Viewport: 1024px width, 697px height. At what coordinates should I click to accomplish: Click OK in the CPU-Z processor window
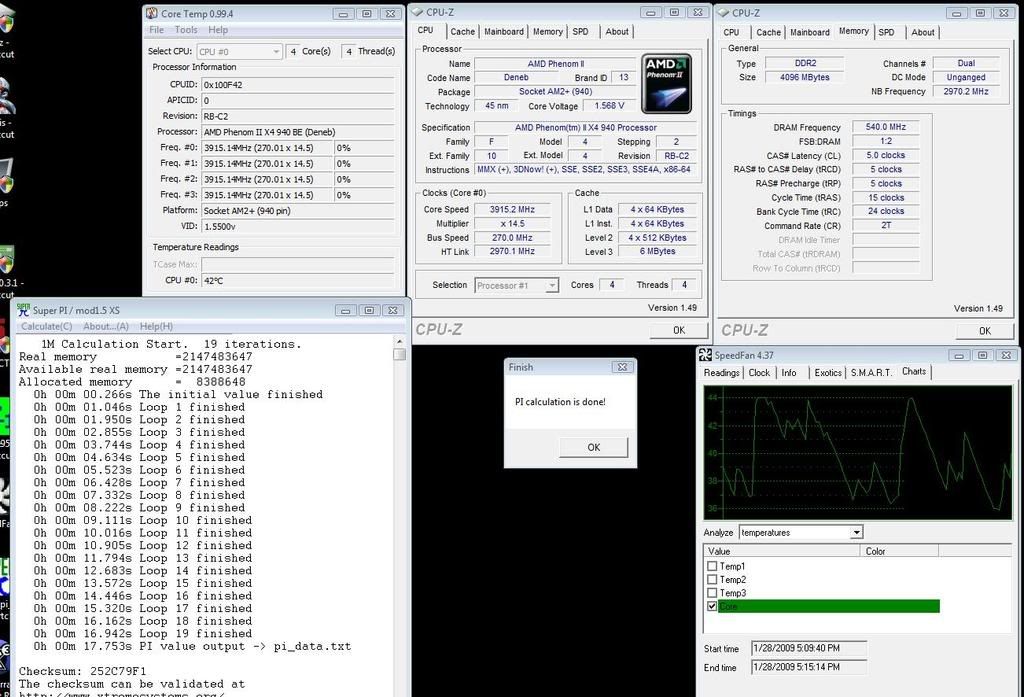(x=679, y=331)
